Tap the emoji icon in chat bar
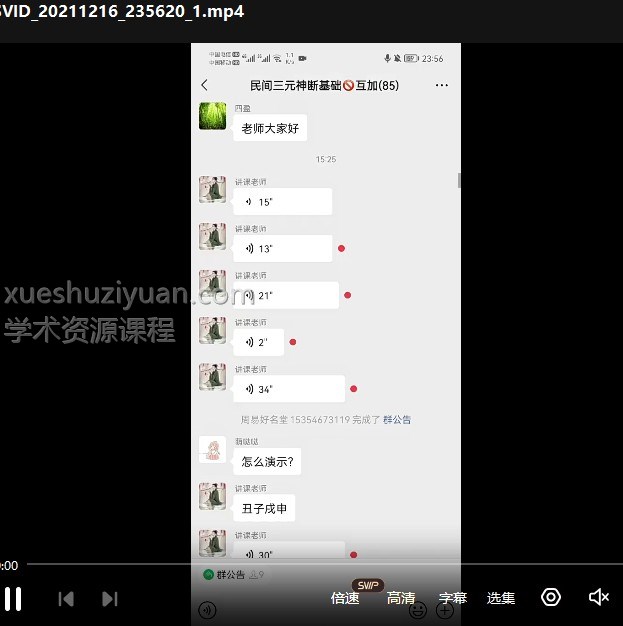623x626 pixels. (418, 609)
